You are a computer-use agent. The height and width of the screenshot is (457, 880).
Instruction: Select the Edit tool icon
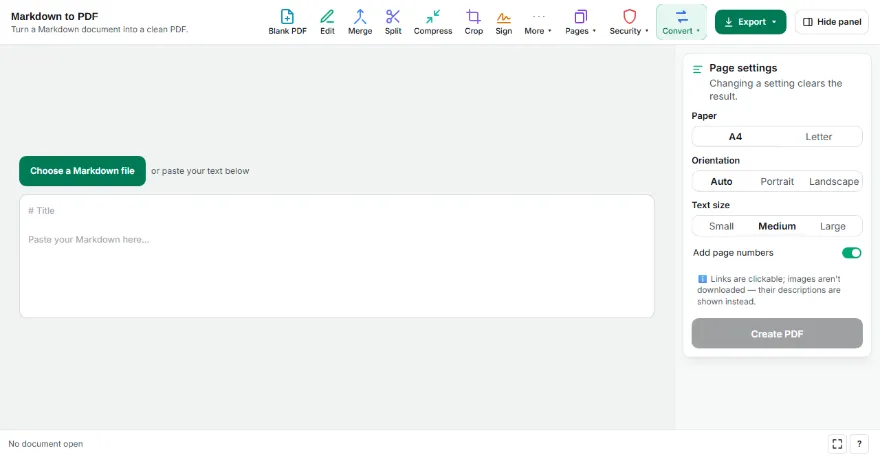pyautogui.click(x=327, y=17)
